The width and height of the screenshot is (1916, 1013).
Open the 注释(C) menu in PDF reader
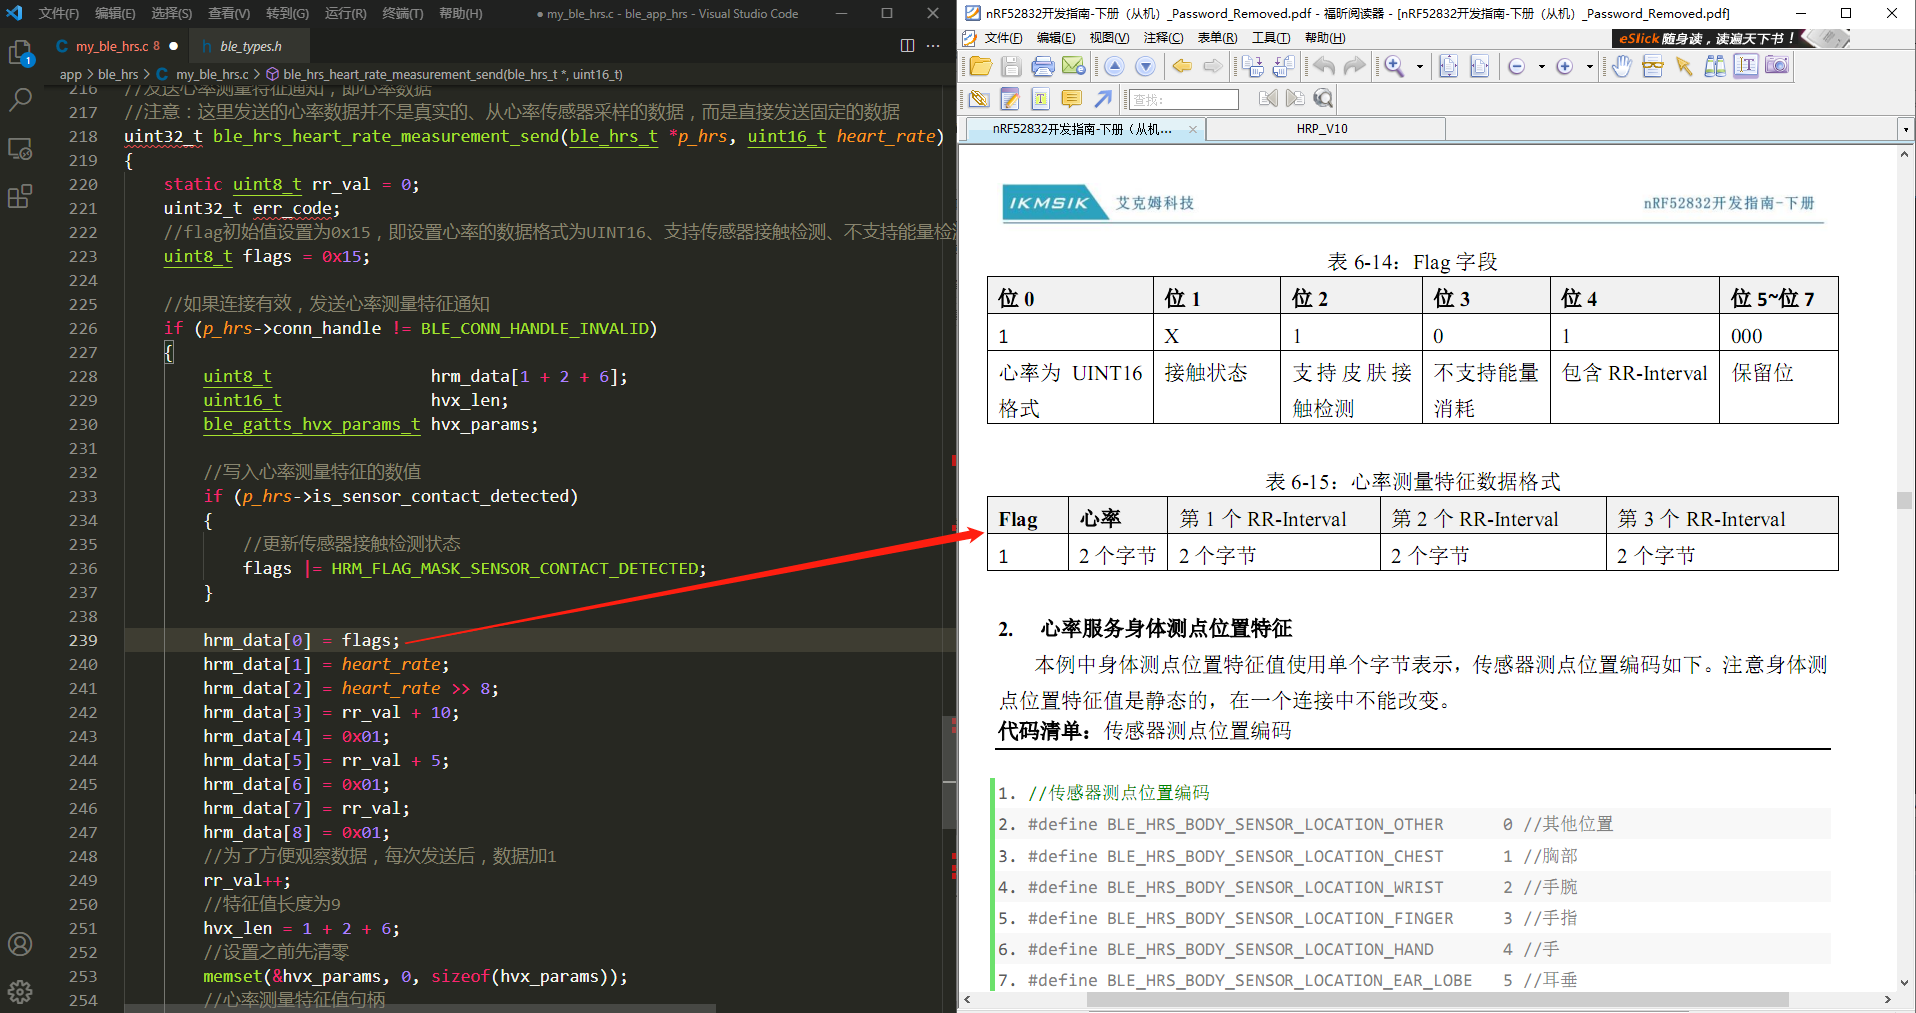[x=1163, y=38]
